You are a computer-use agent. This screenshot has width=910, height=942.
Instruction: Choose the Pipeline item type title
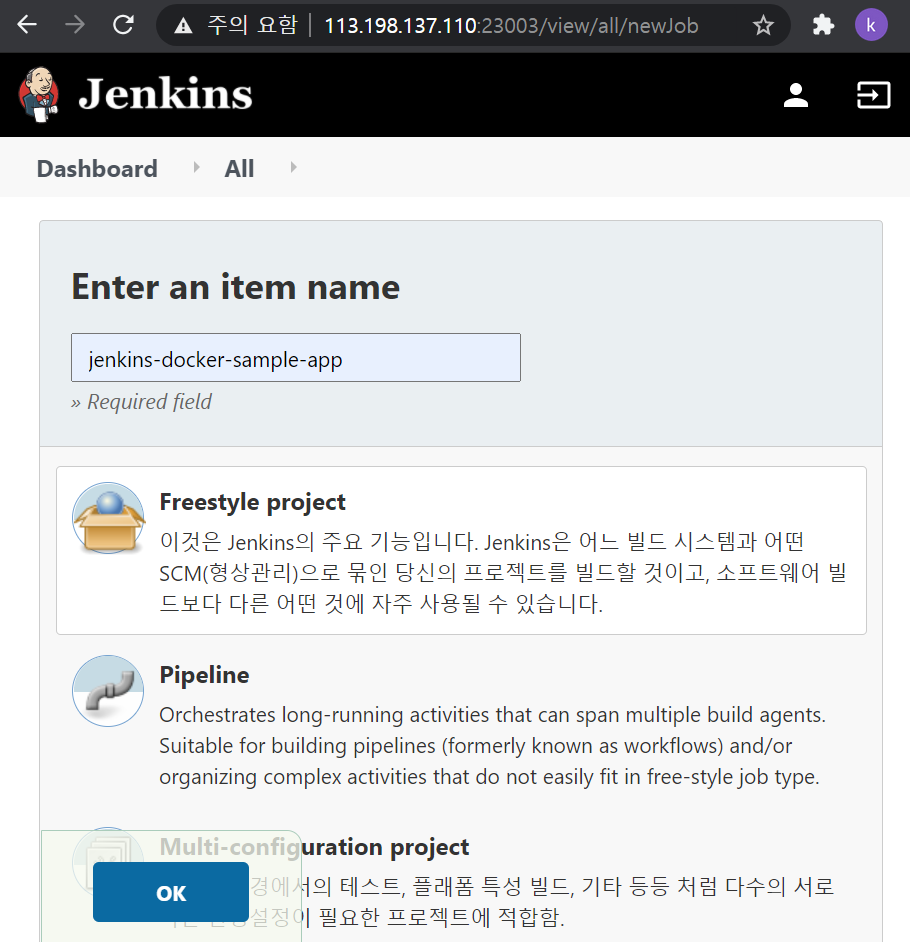coord(204,675)
